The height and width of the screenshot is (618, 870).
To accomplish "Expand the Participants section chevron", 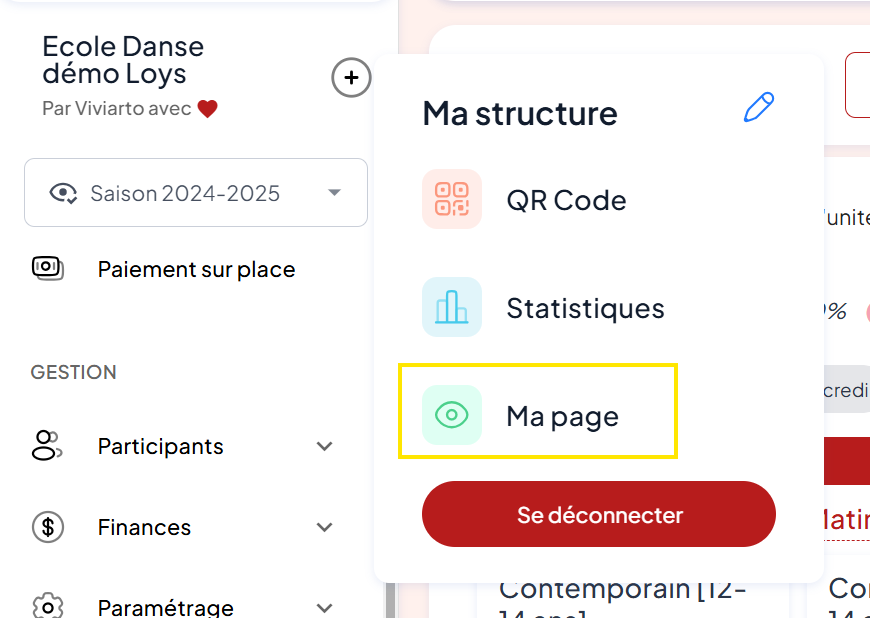I will 324,446.
